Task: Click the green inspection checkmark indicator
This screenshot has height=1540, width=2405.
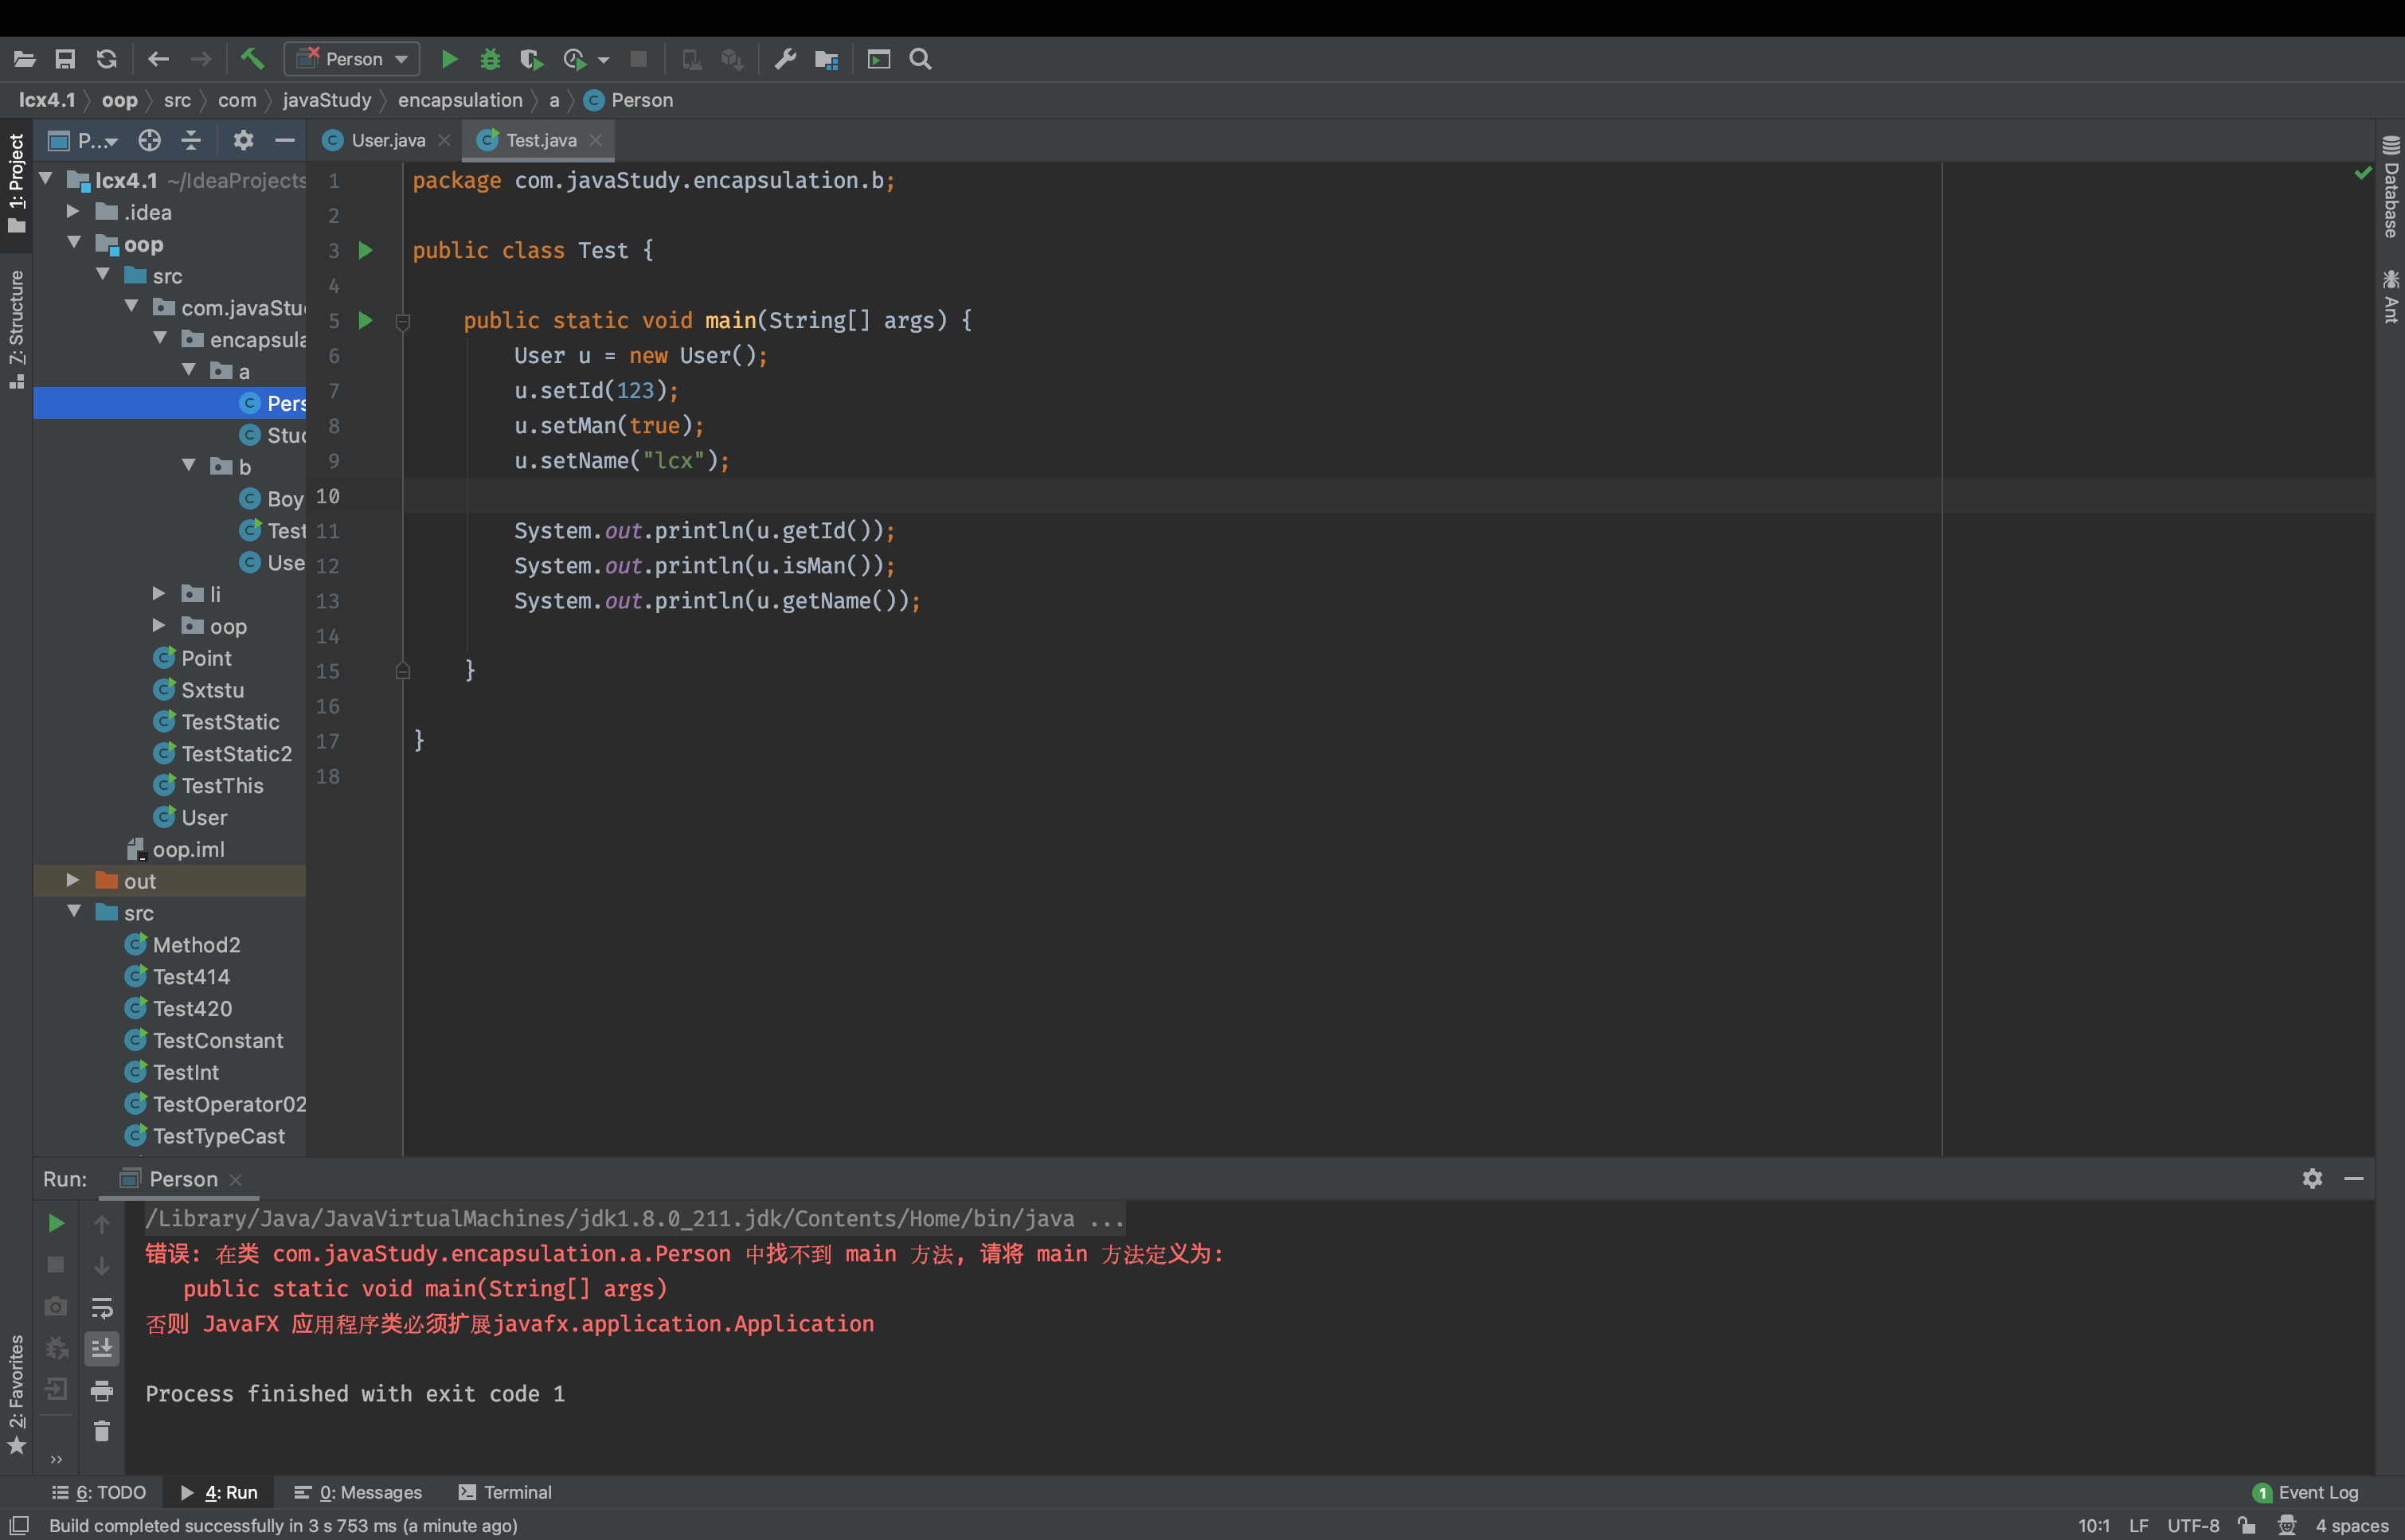Action: coord(2362,173)
